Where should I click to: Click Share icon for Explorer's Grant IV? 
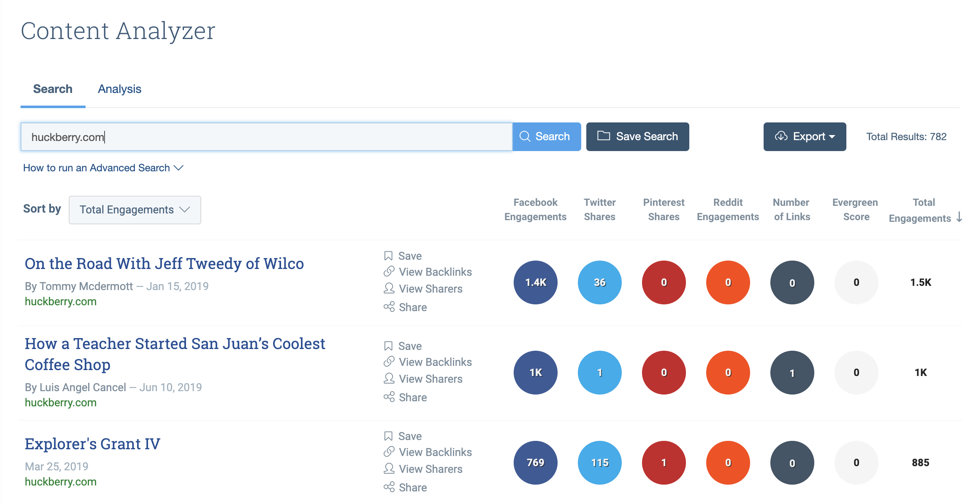point(389,487)
